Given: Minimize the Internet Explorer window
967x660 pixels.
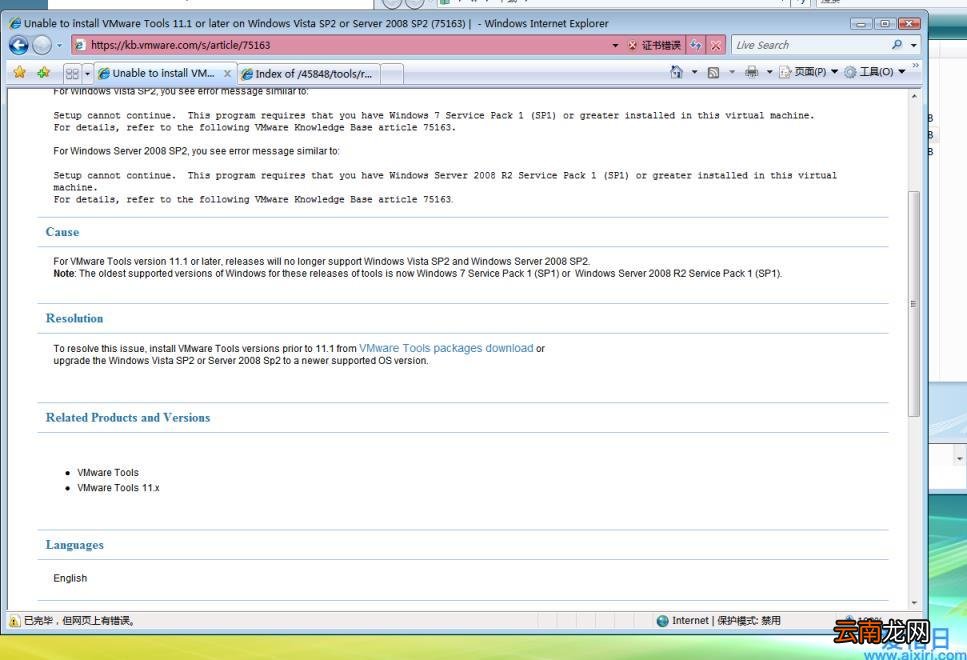Looking at the screenshot, I should coord(861,23).
